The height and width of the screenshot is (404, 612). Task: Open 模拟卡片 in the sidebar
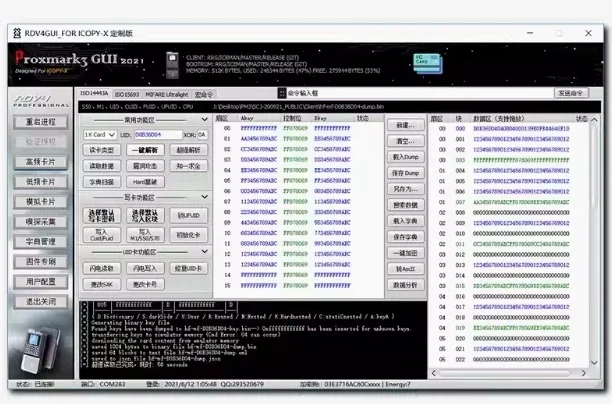pyautogui.click(x=41, y=202)
